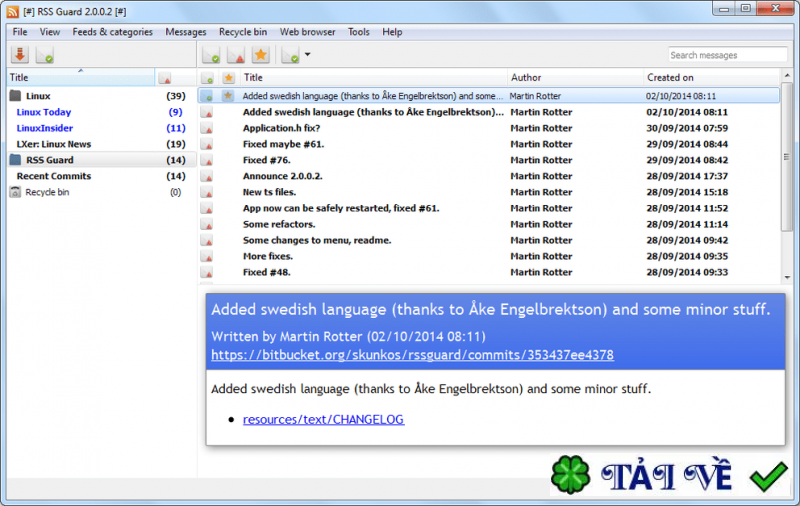Viewport: 800px width, 506px height.
Task: Open the bitbucket.org commit link
Action: [x=412, y=355]
